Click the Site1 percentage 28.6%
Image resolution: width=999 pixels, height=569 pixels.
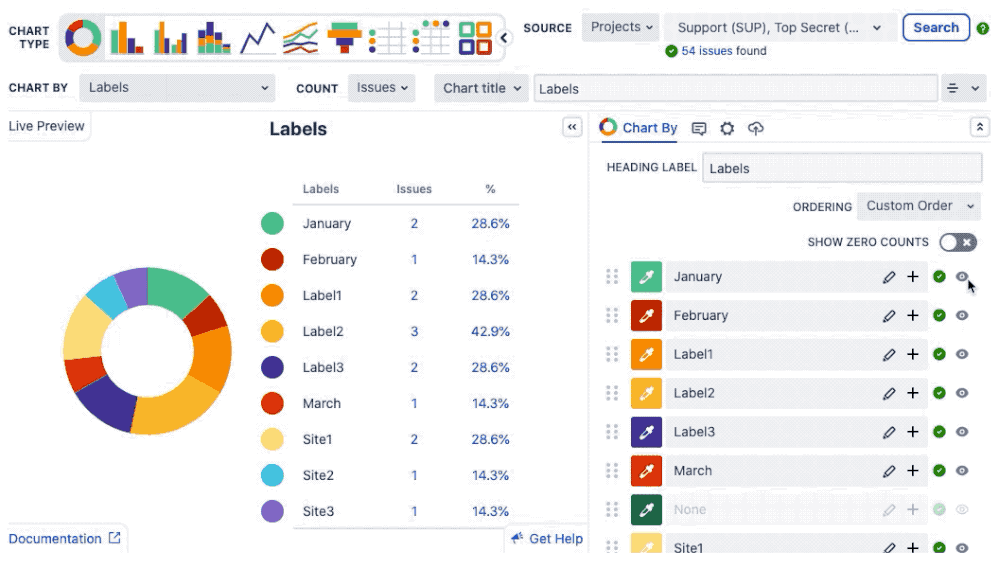(x=490, y=440)
